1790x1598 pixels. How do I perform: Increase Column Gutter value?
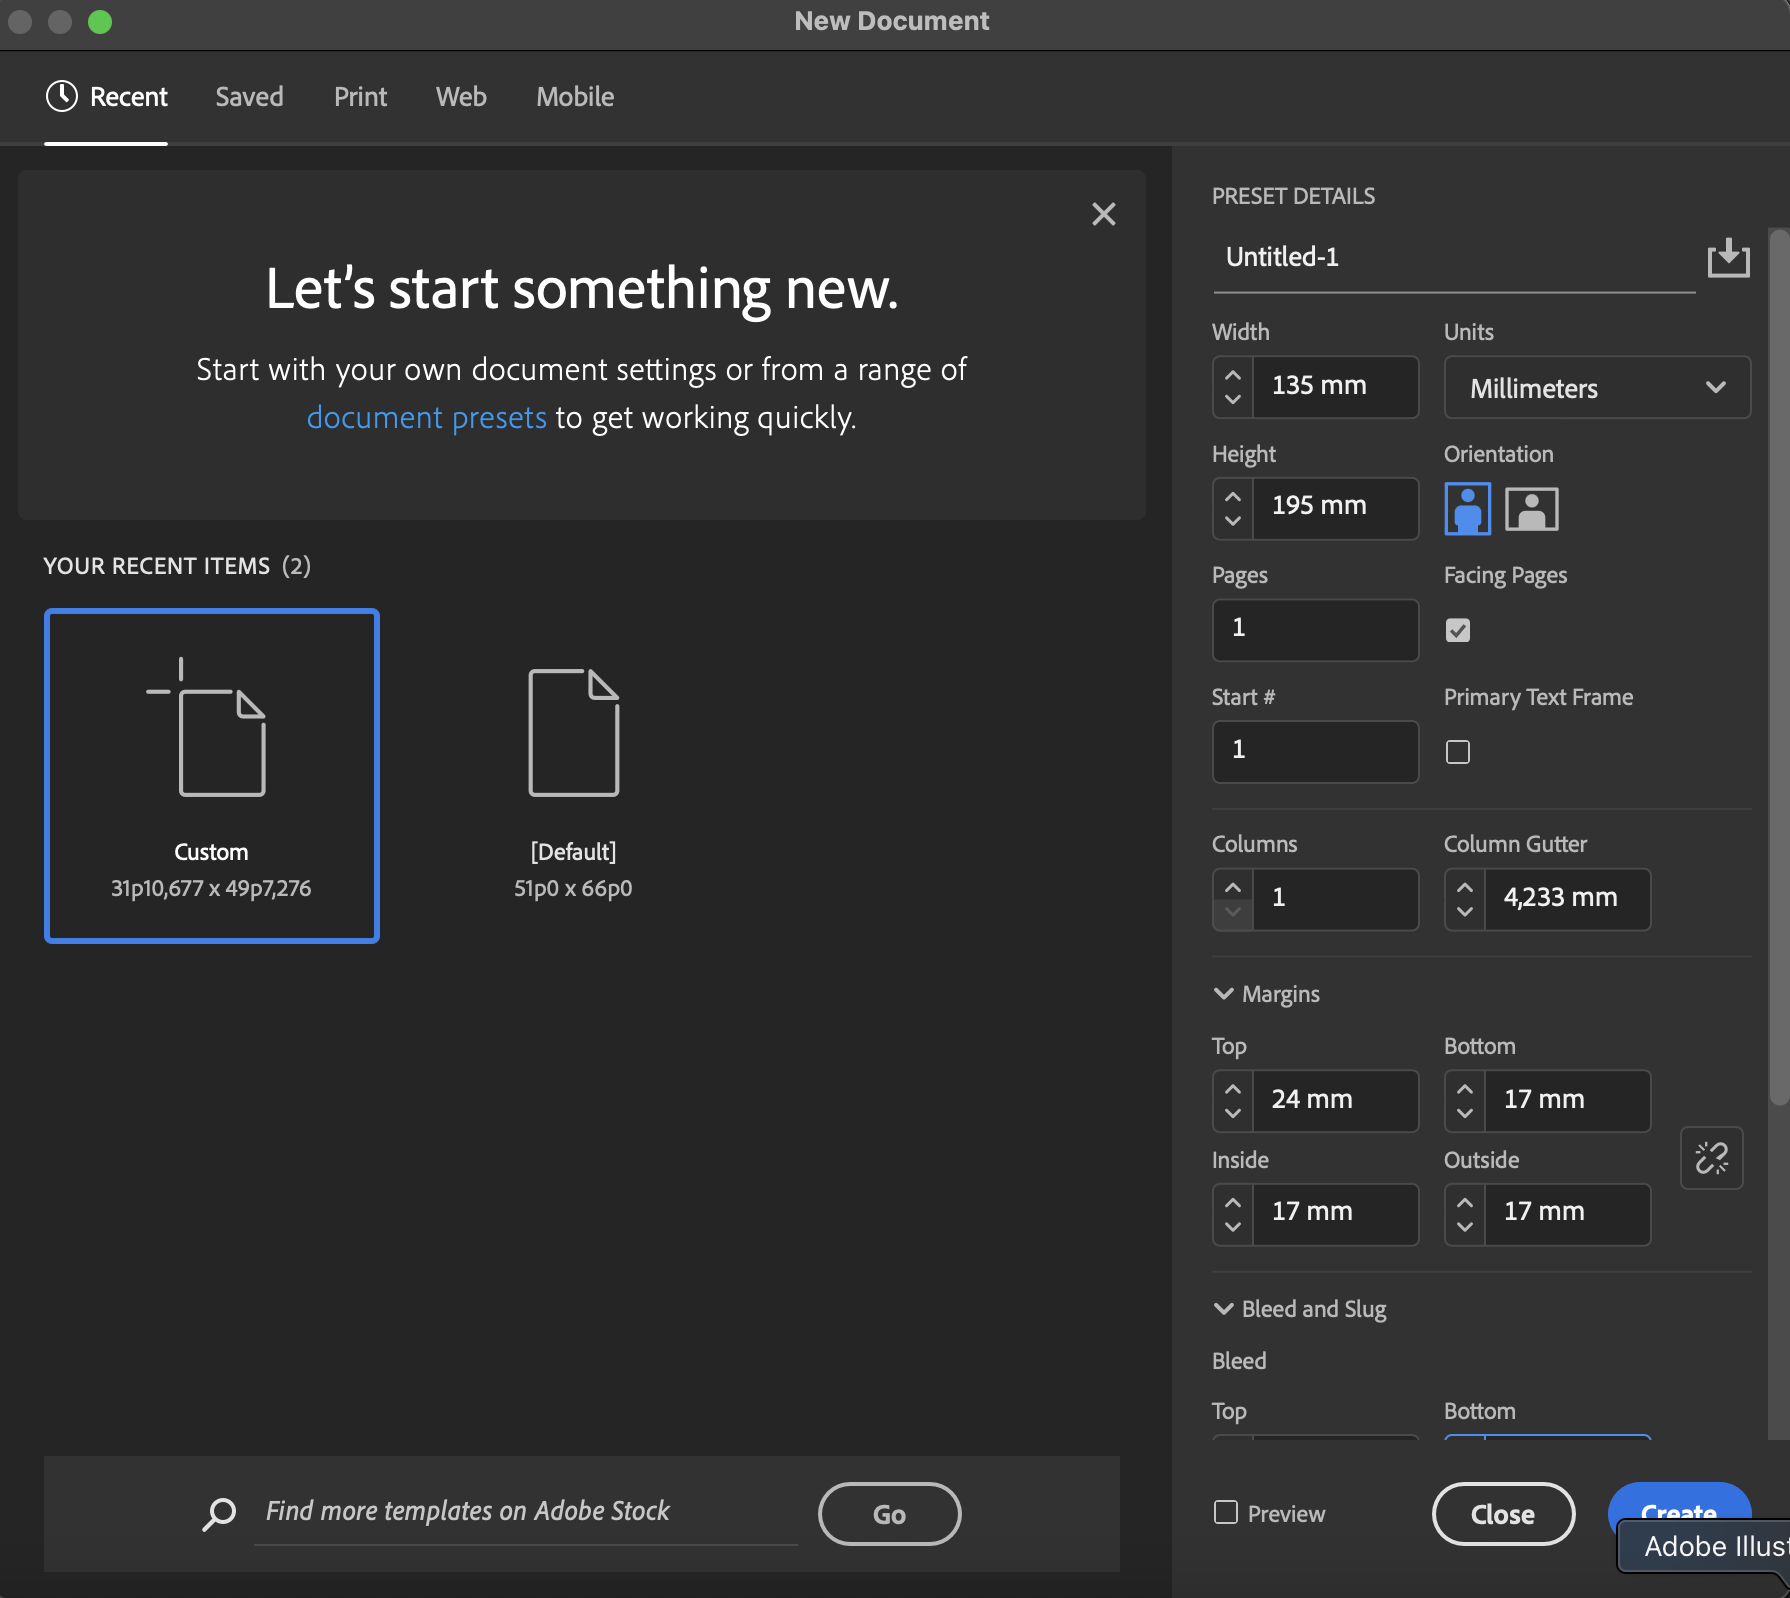(x=1464, y=887)
